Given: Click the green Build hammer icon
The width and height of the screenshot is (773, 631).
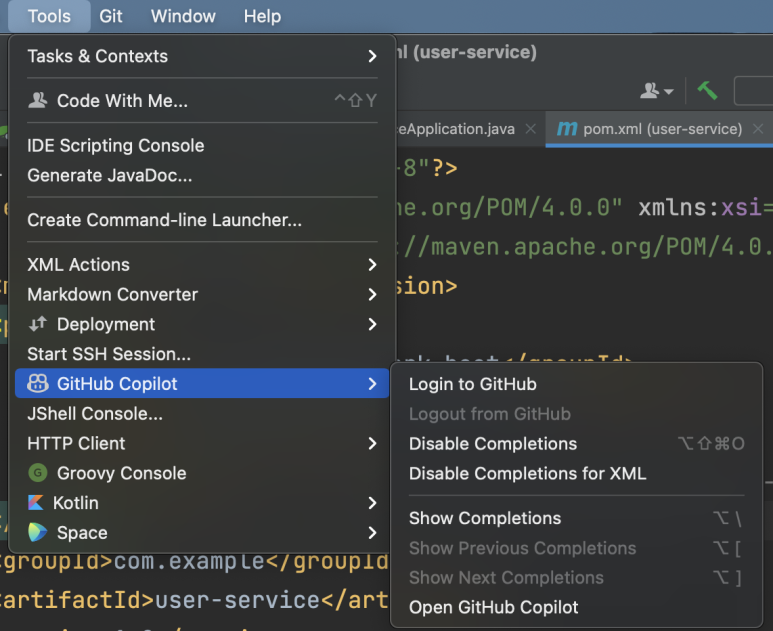Looking at the screenshot, I should (x=707, y=91).
